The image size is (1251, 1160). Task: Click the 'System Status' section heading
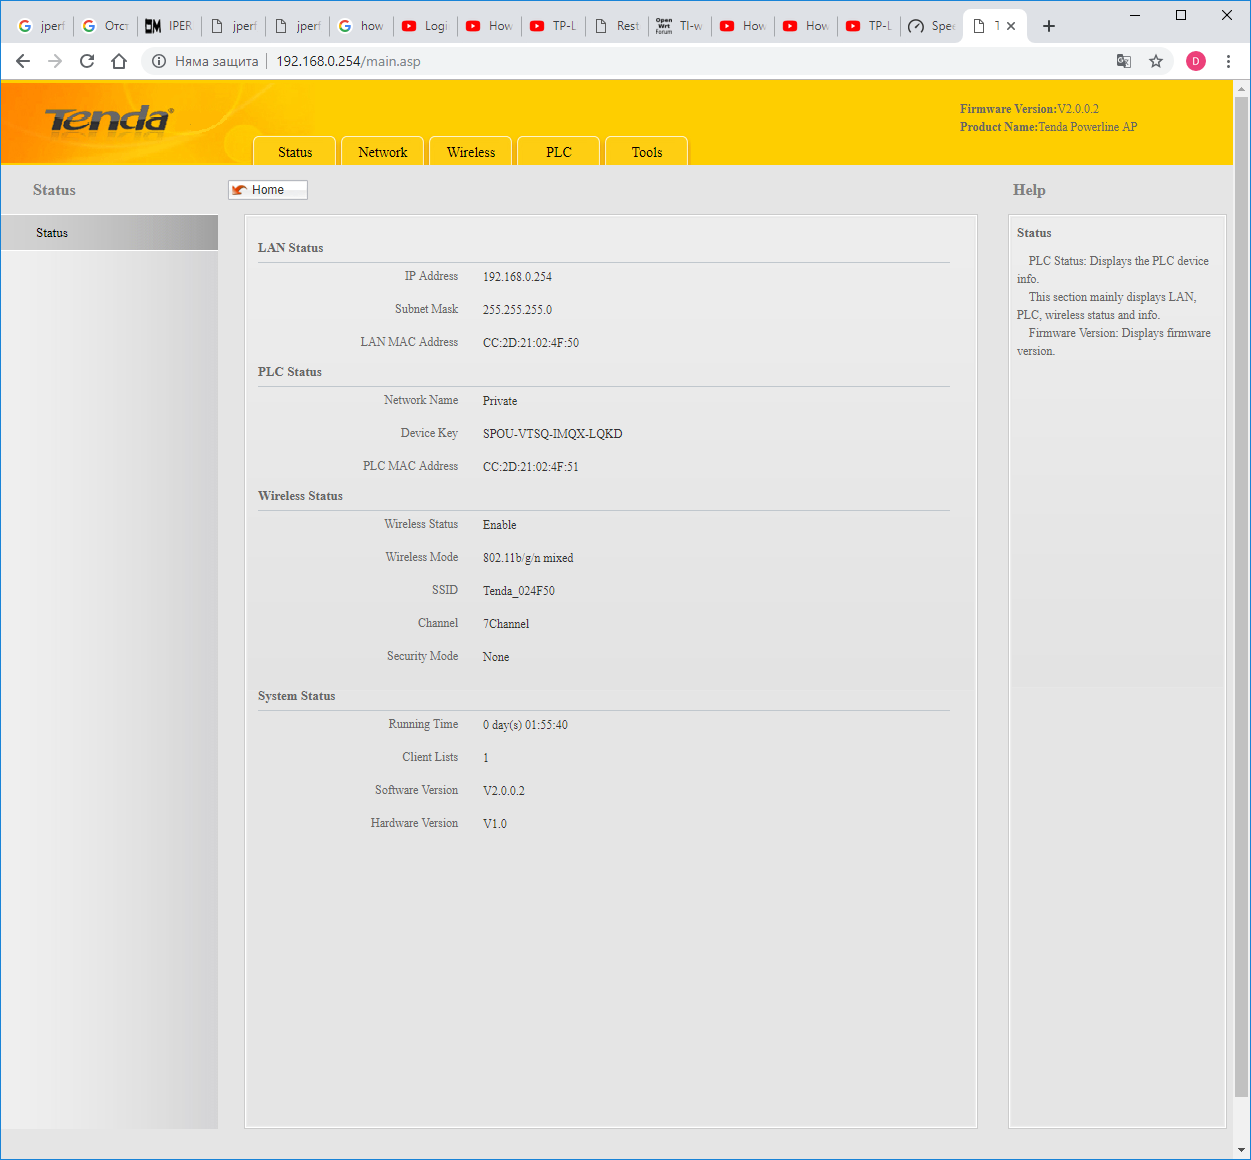(297, 696)
